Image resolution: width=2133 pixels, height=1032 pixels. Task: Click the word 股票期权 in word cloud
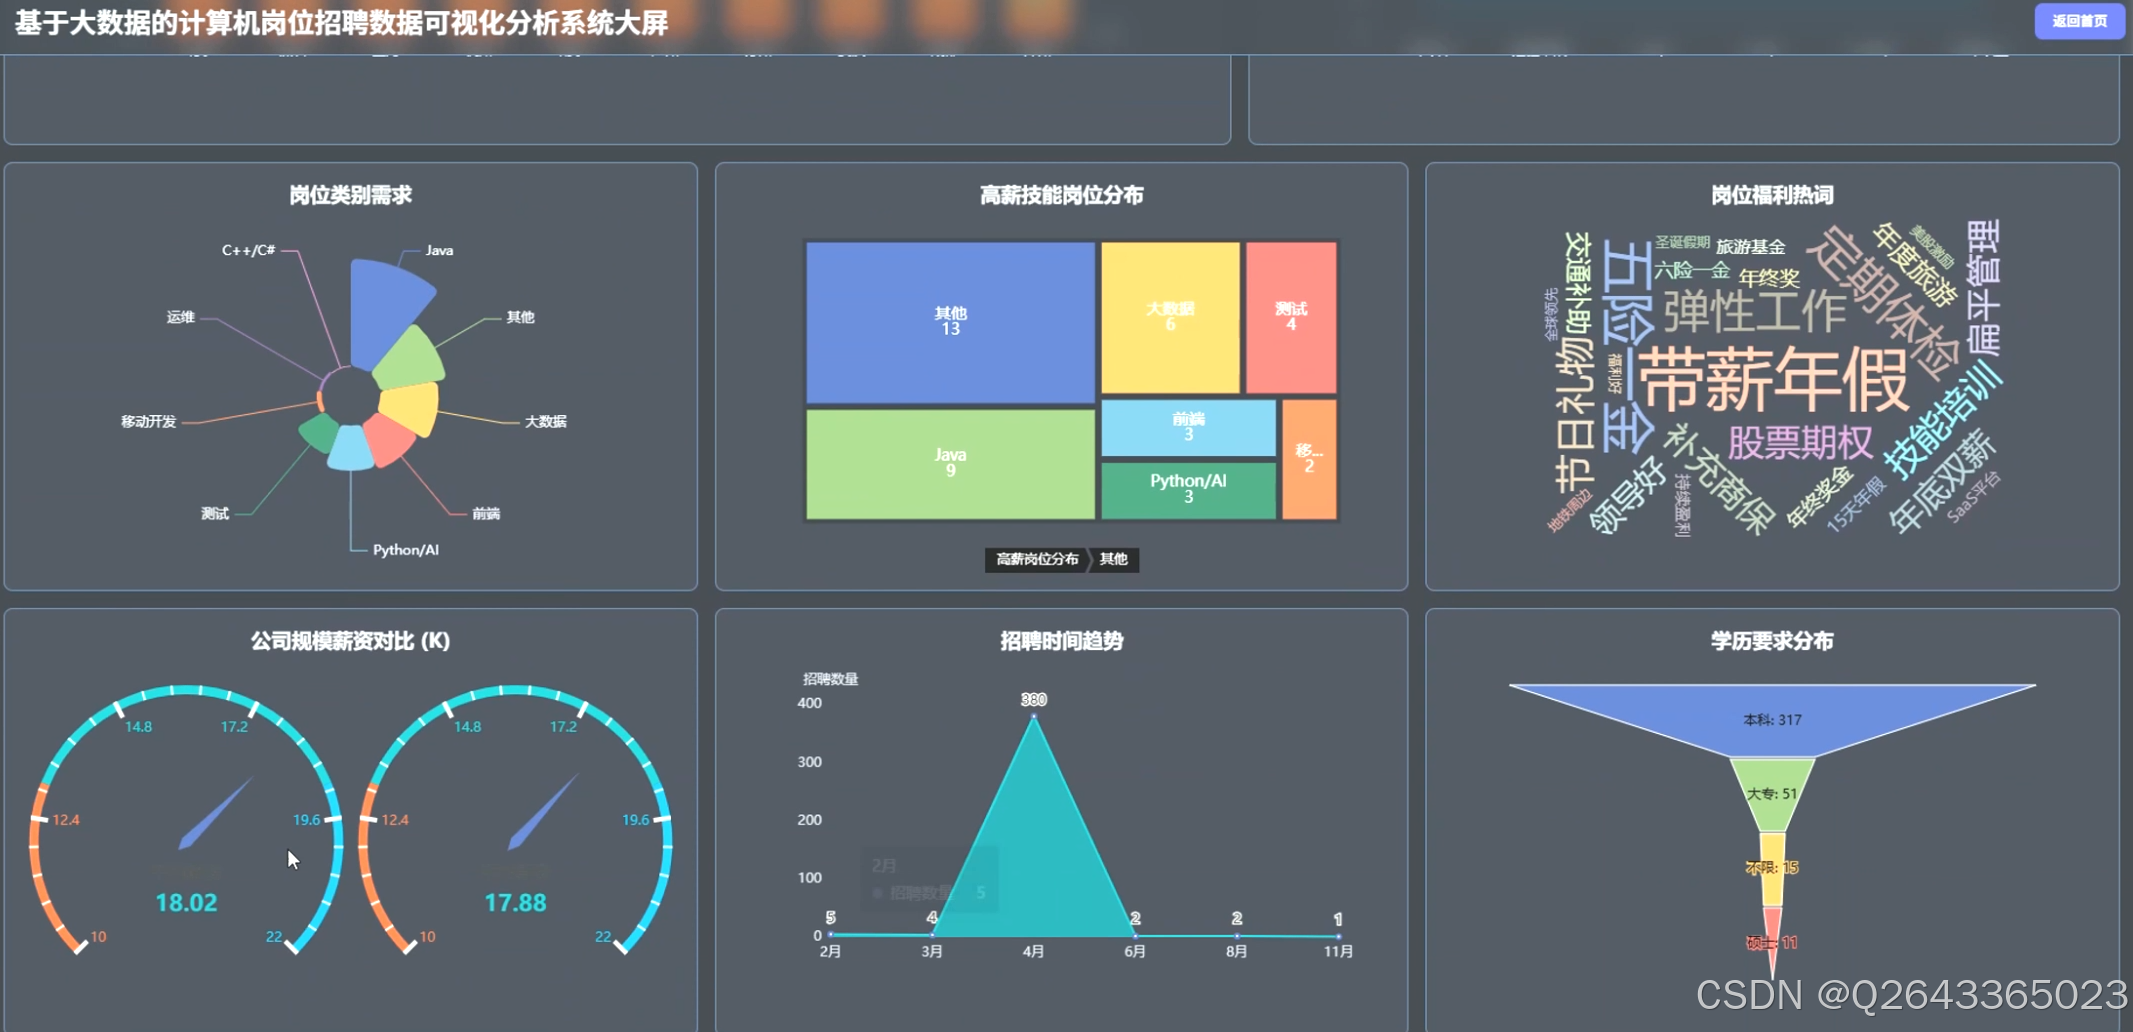coord(1800,442)
